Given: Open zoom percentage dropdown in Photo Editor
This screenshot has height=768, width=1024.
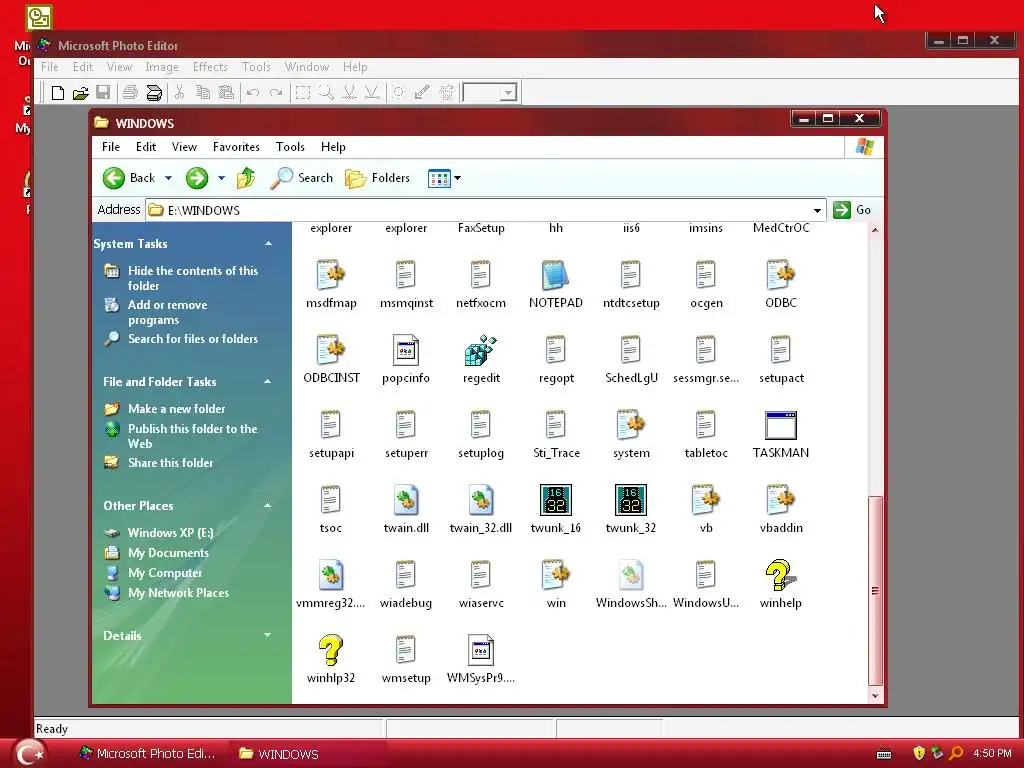Looking at the screenshot, I should (x=509, y=93).
